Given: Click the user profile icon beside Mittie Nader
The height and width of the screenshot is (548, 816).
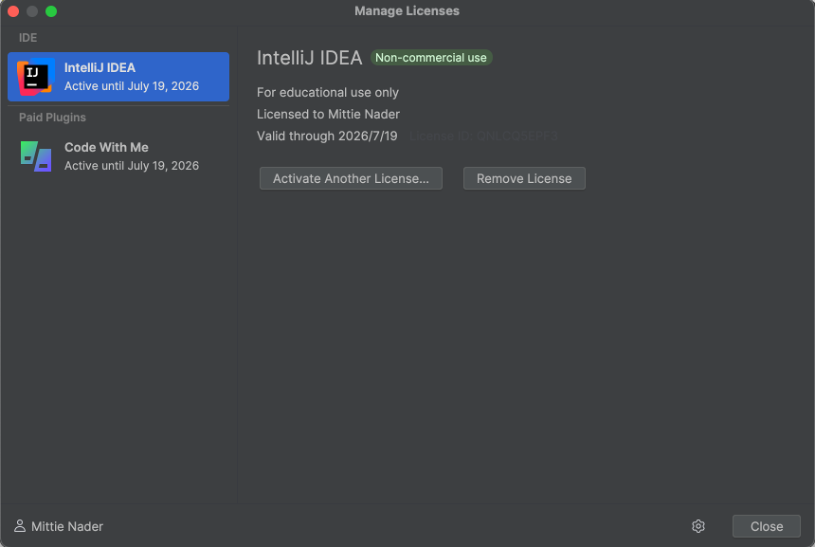Looking at the screenshot, I should coord(20,526).
